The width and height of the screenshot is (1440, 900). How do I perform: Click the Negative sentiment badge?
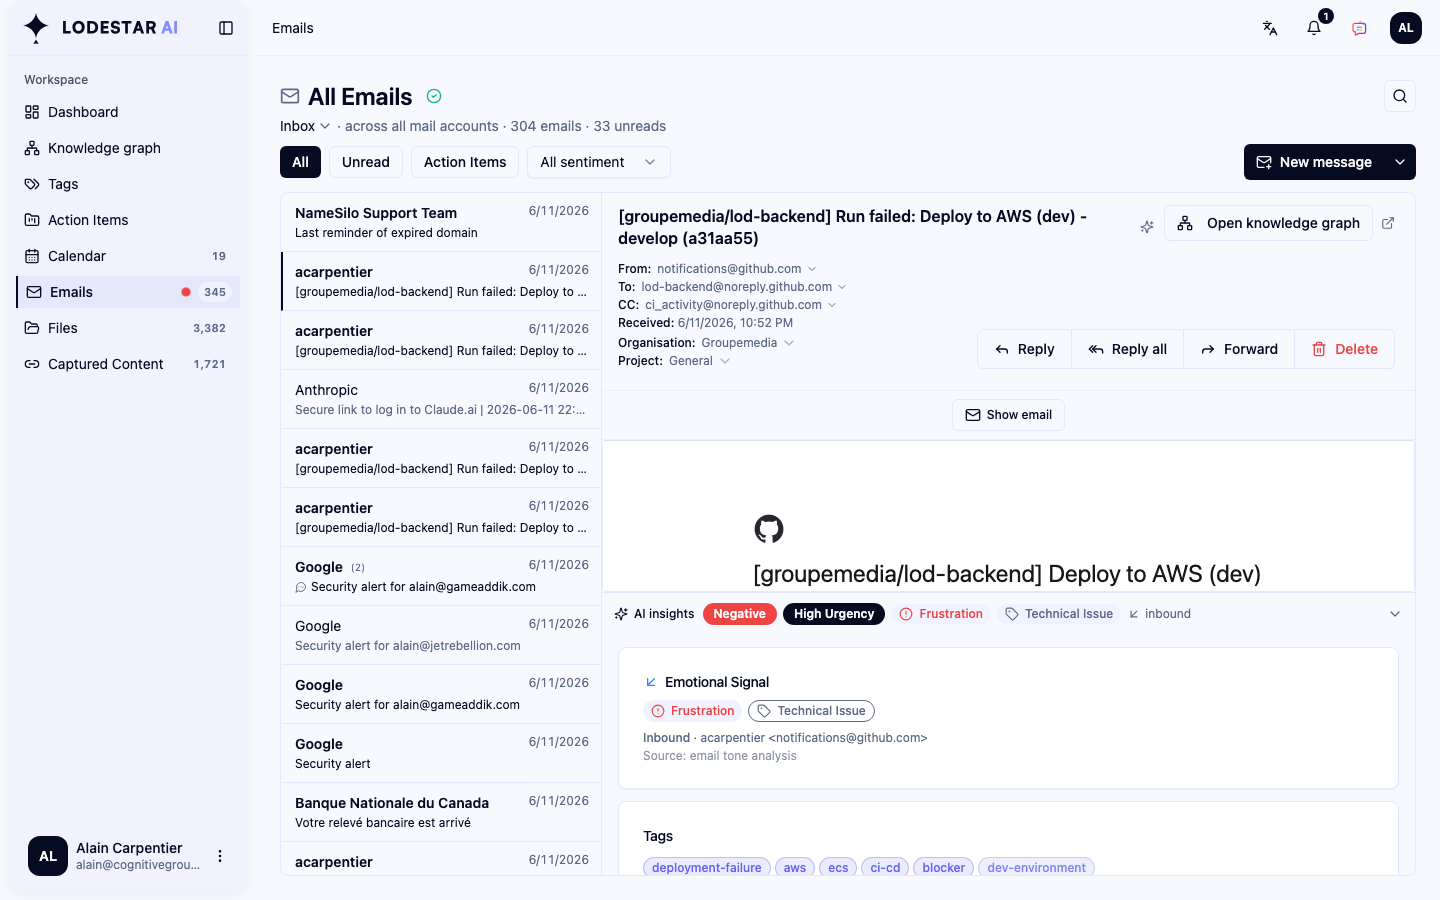point(739,614)
